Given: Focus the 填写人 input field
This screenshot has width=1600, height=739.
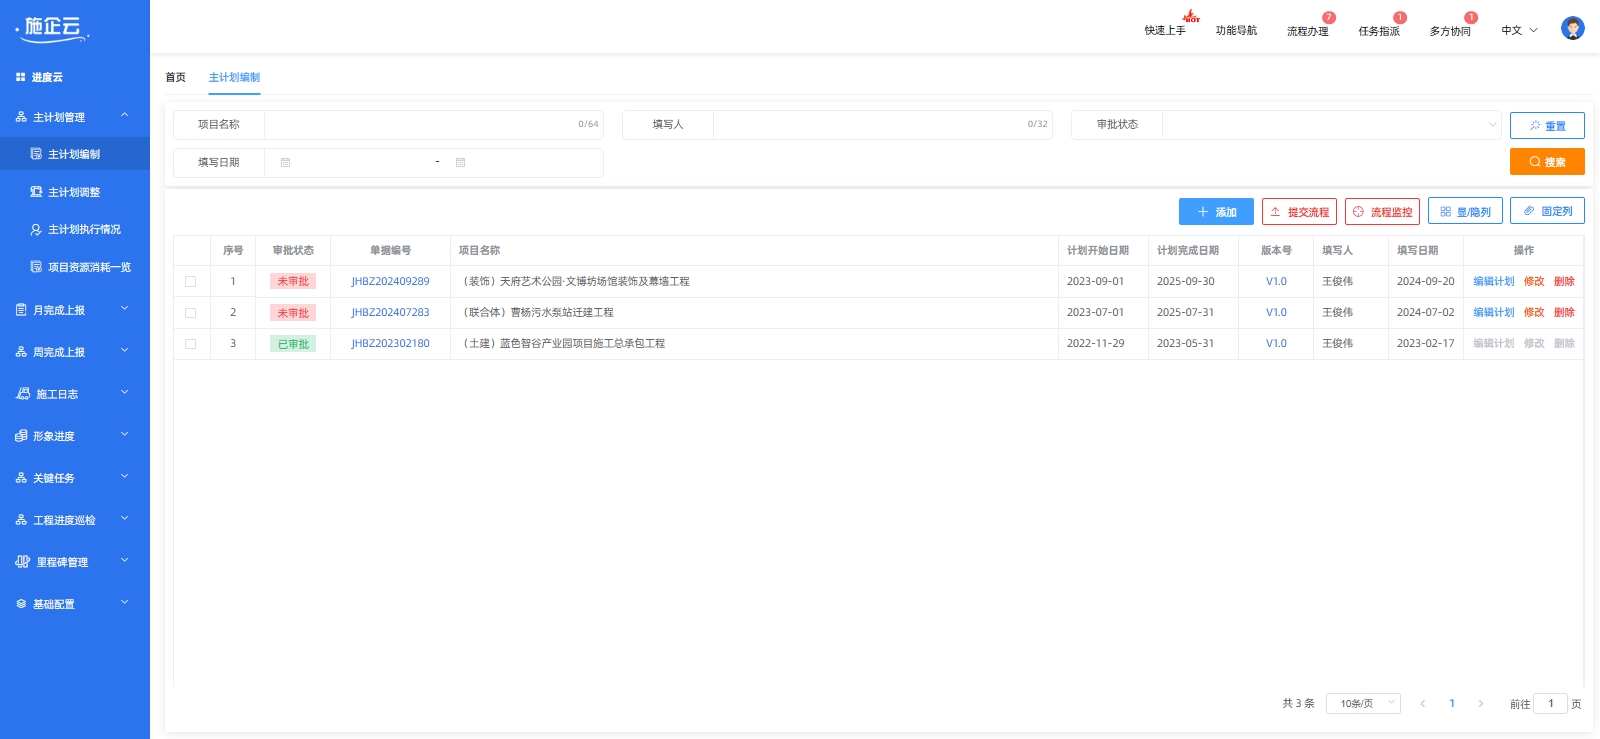Looking at the screenshot, I should coord(883,125).
